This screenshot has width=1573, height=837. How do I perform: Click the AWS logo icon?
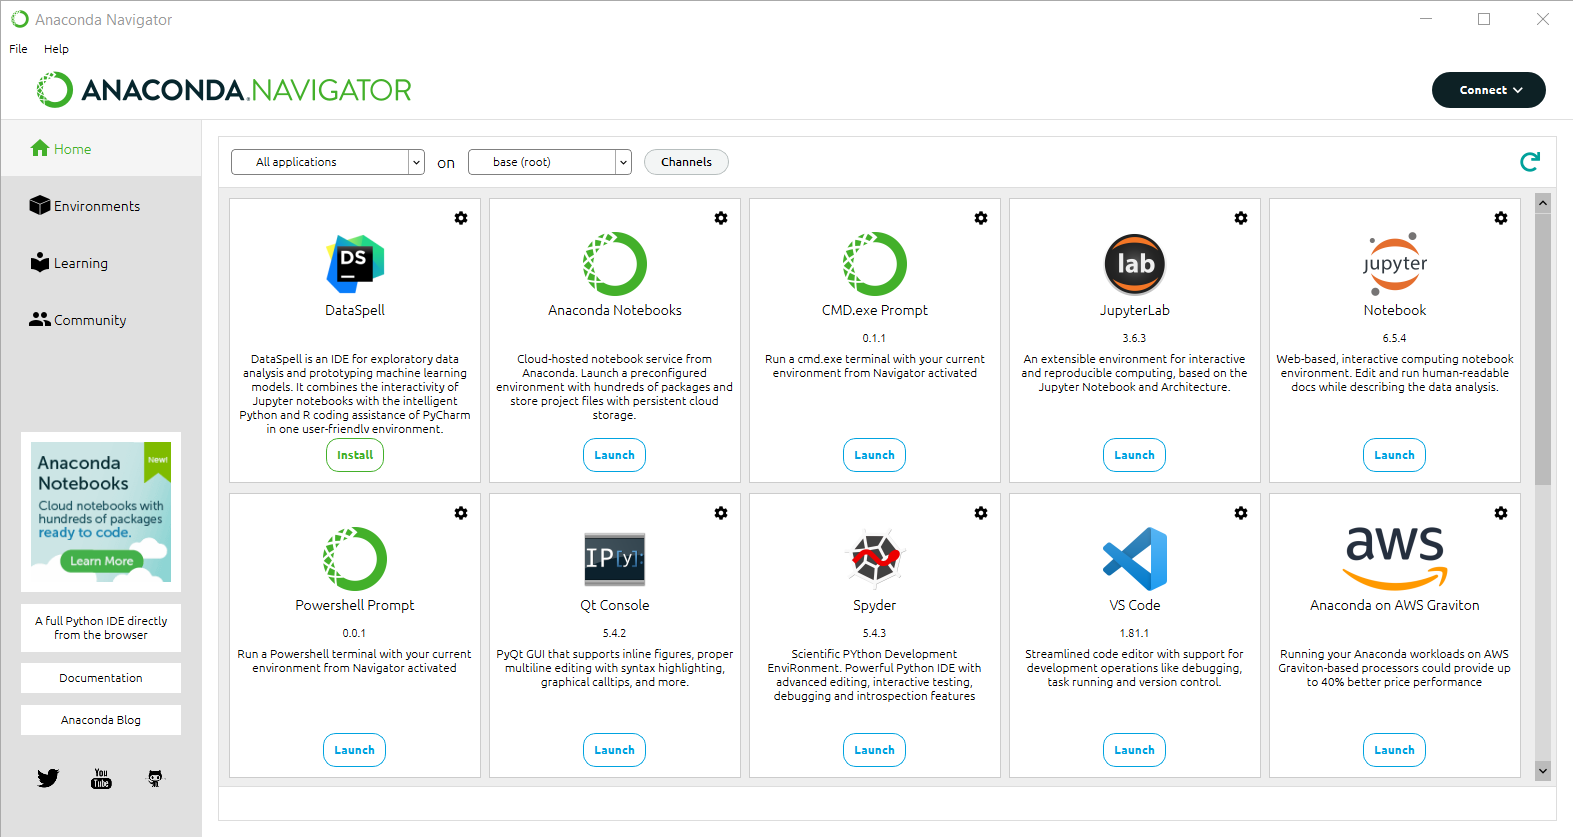click(1395, 558)
